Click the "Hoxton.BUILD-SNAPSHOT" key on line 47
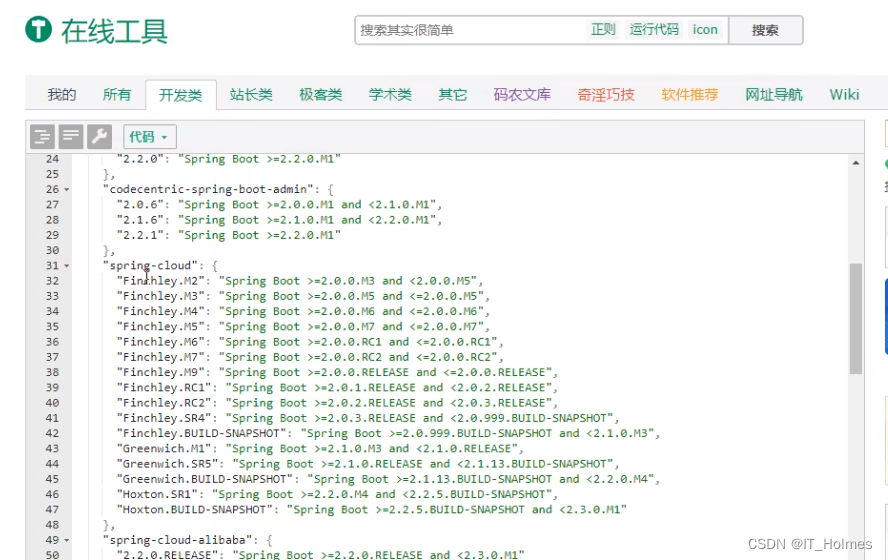This screenshot has width=888, height=560. coord(194,510)
